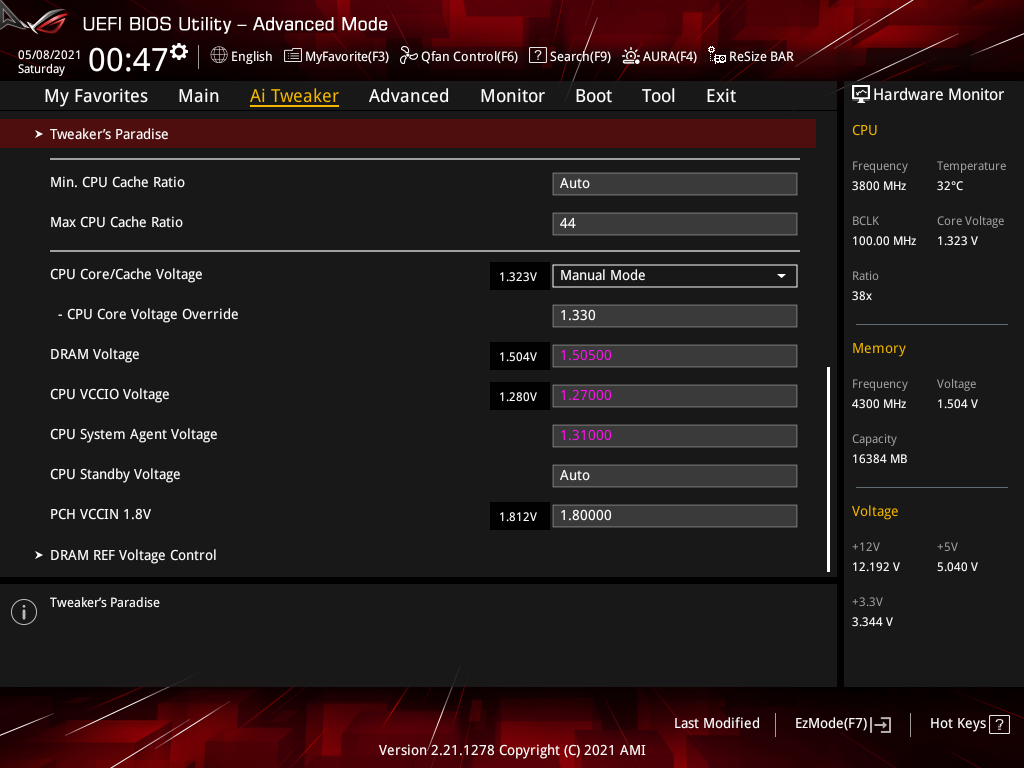Click the info icon in help panel
The image size is (1024, 768).
(x=24, y=612)
